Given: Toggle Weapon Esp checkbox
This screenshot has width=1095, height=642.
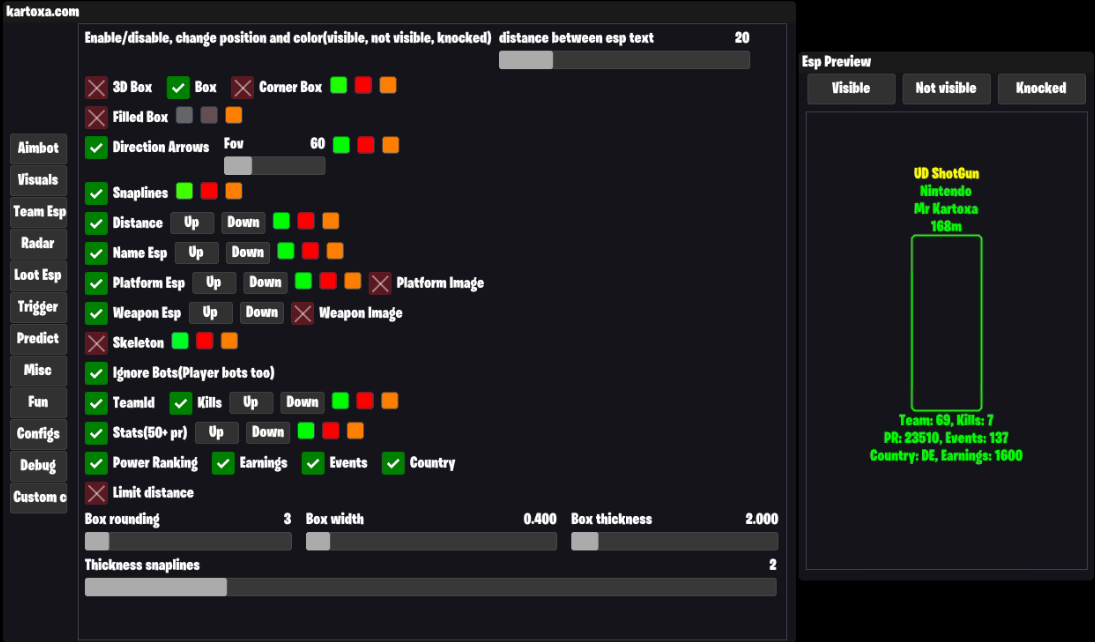Looking at the screenshot, I should 96,313.
